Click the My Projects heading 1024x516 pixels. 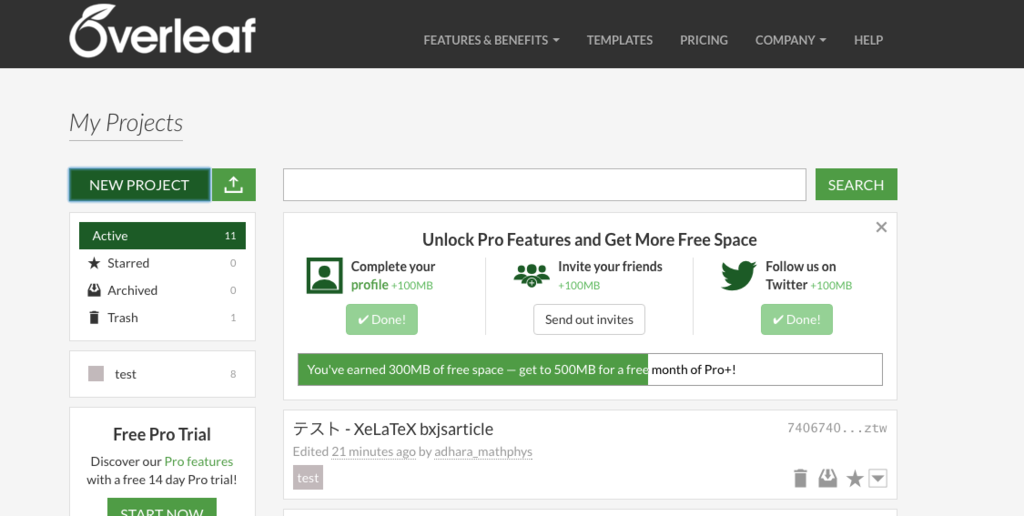point(126,123)
